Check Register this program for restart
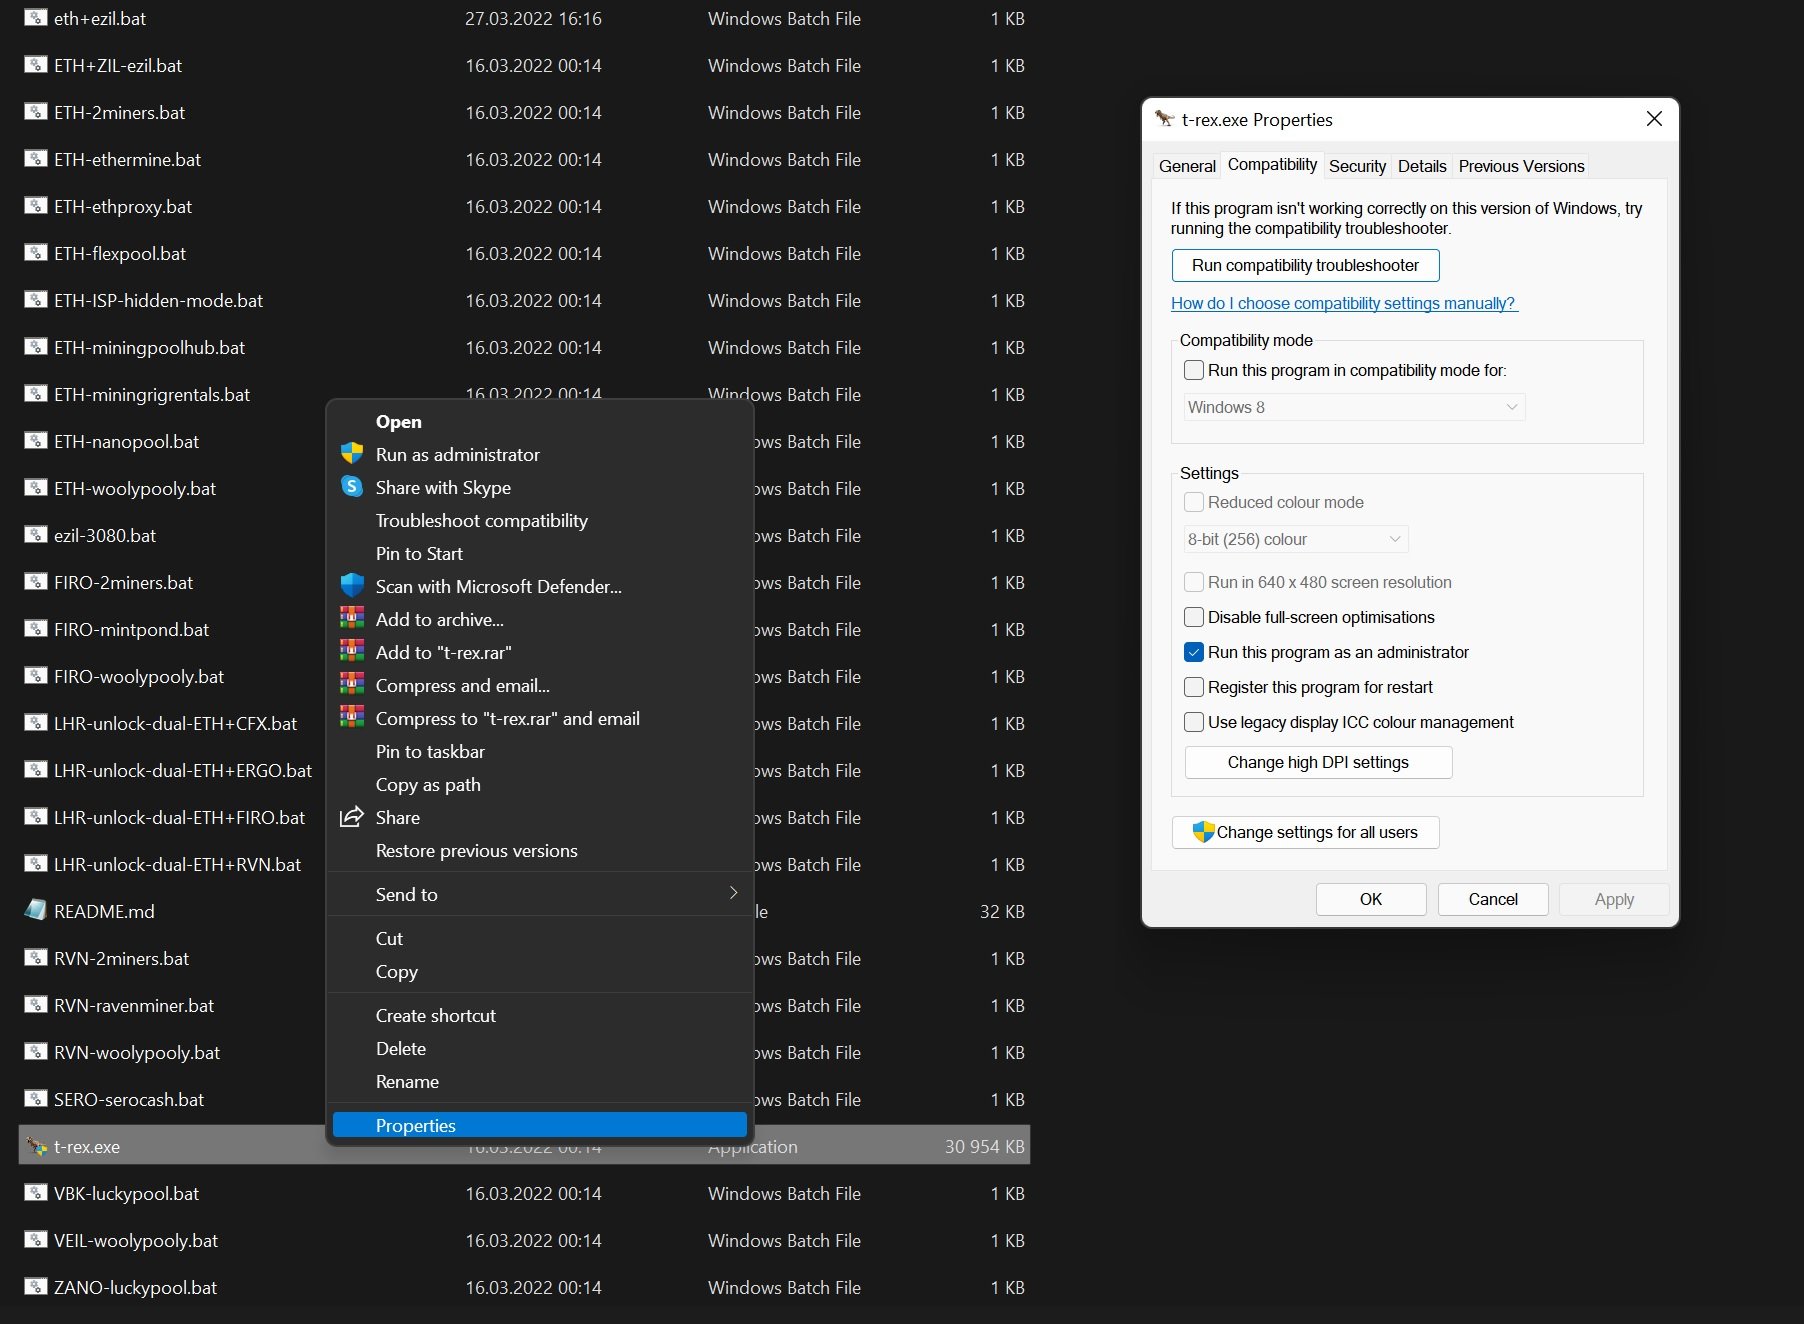The width and height of the screenshot is (1804, 1324). 1194,687
